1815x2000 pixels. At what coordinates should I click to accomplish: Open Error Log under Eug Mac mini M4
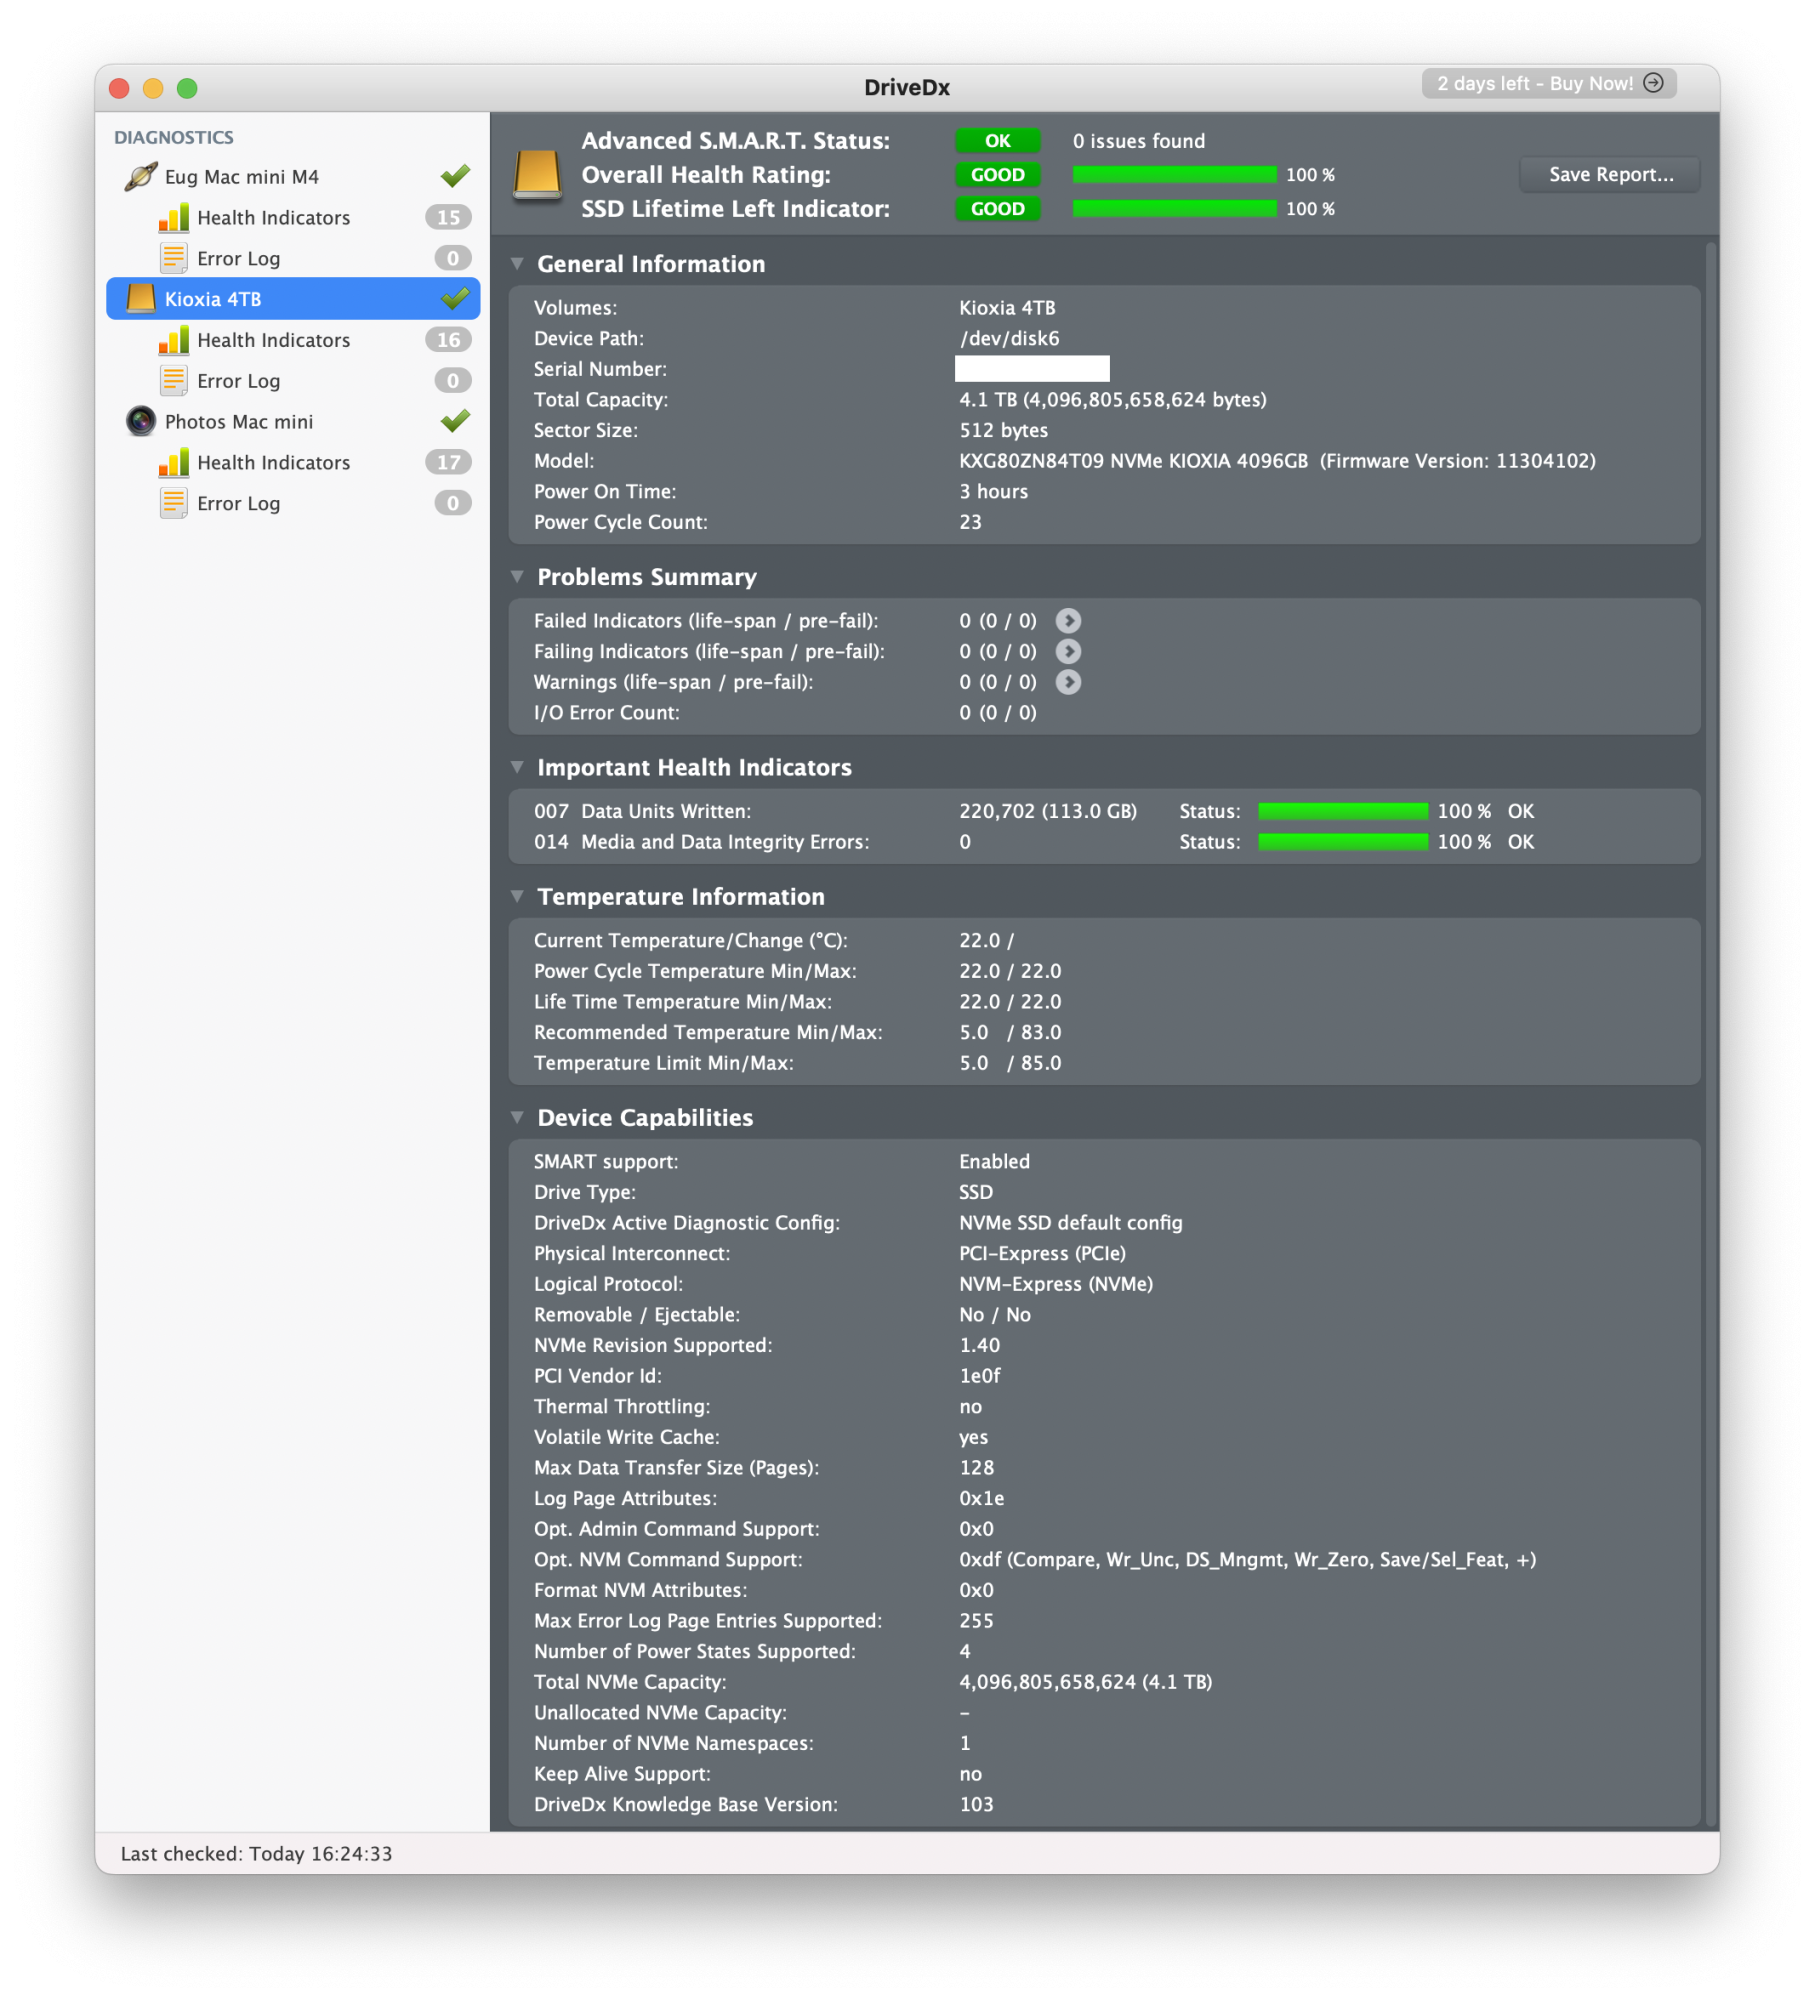(x=238, y=258)
